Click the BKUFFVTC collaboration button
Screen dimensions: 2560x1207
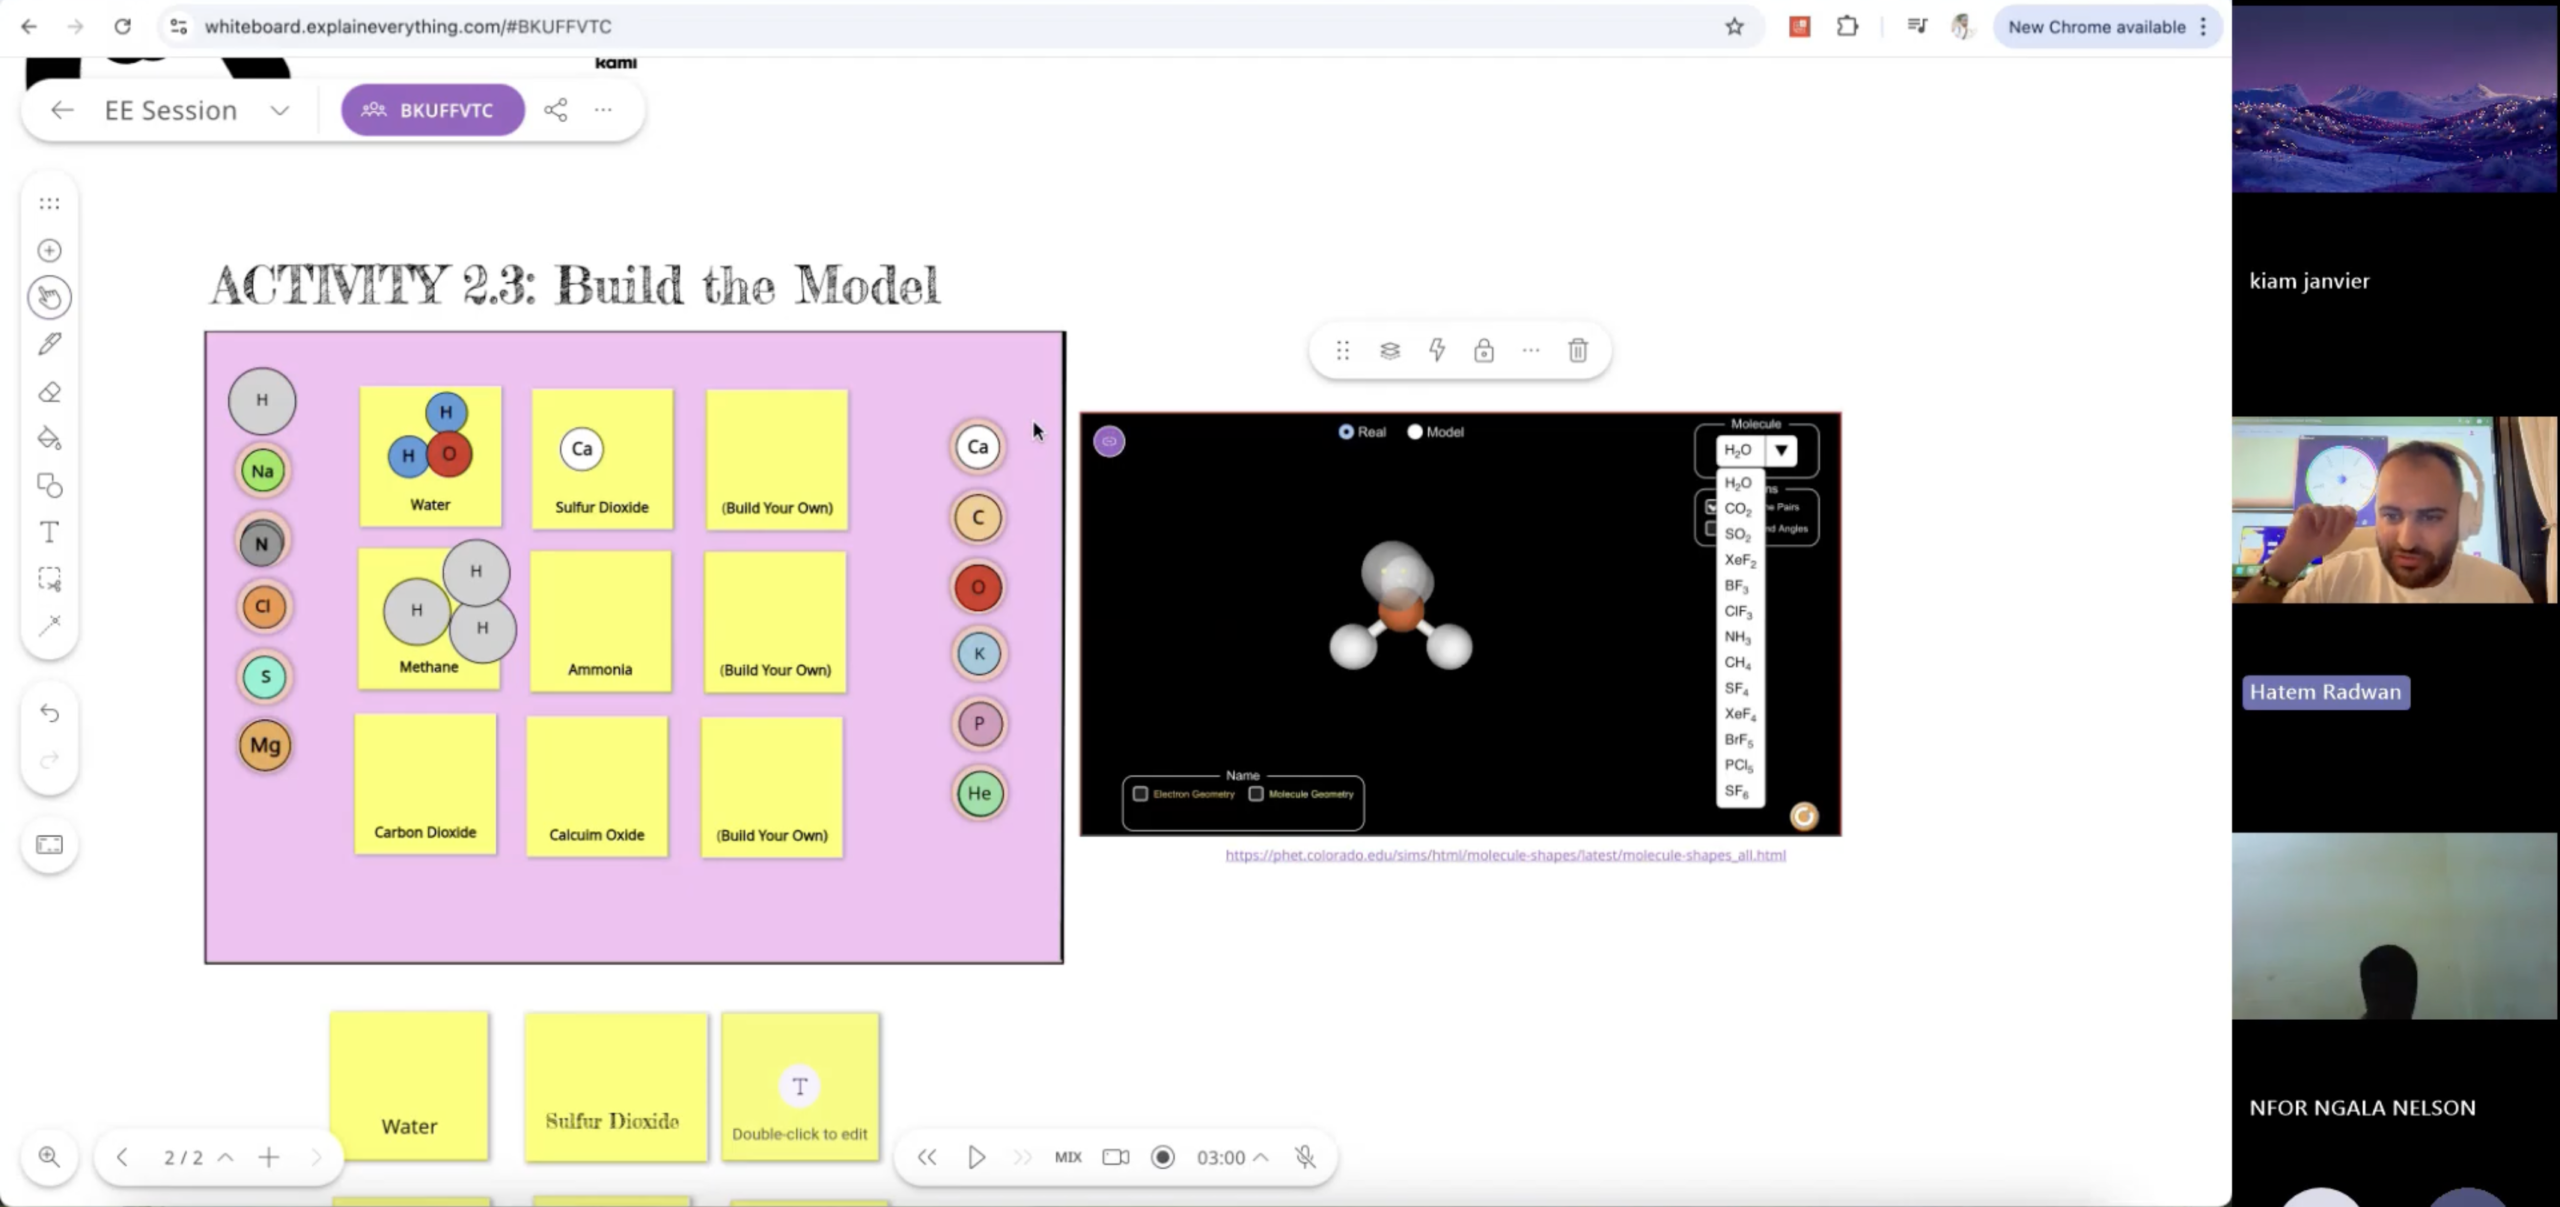(x=432, y=110)
